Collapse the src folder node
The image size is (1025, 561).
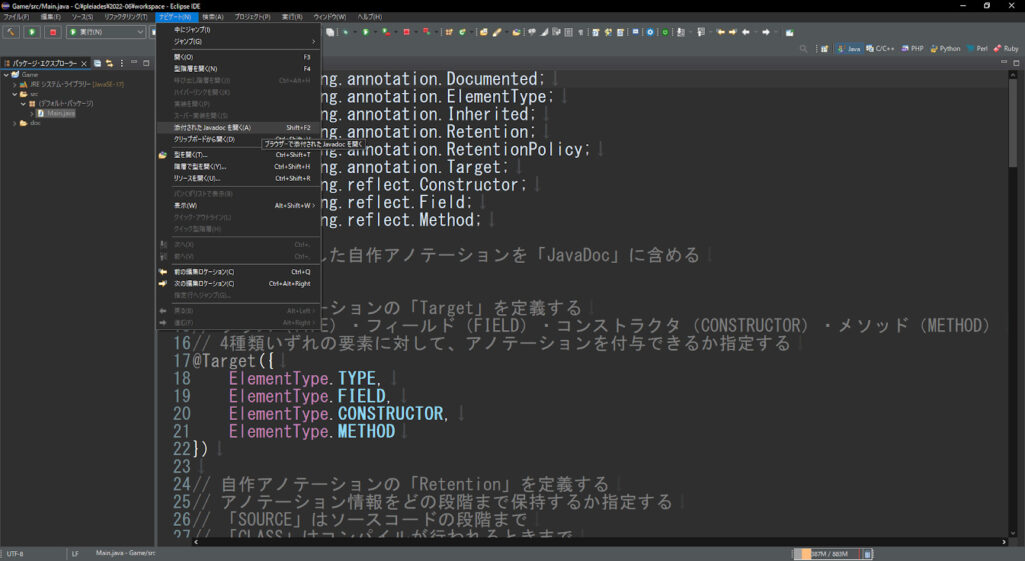pos(14,94)
